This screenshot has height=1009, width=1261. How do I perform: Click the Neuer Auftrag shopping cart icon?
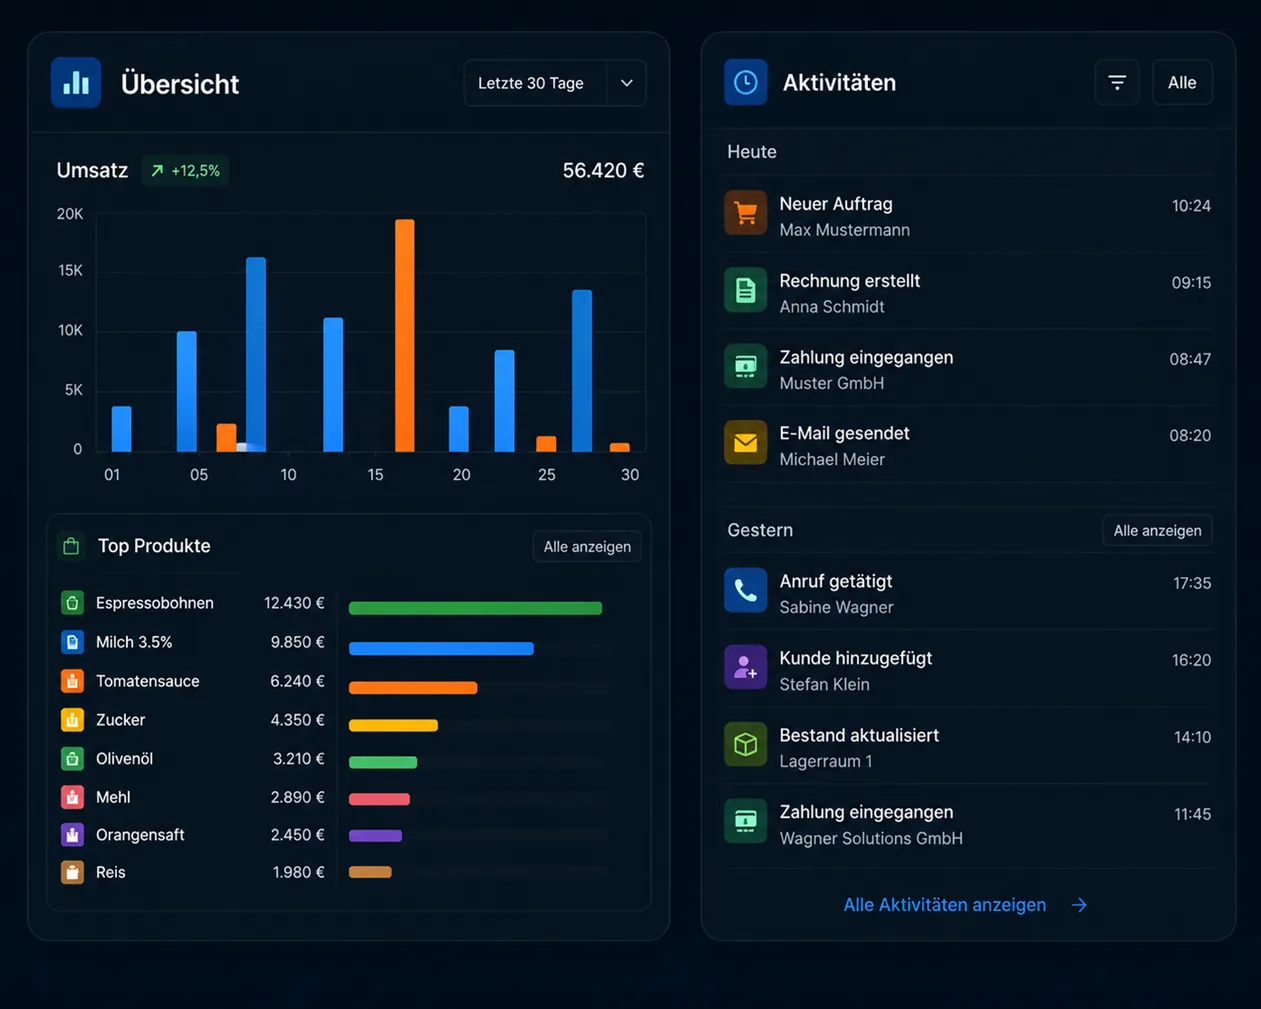746,213
